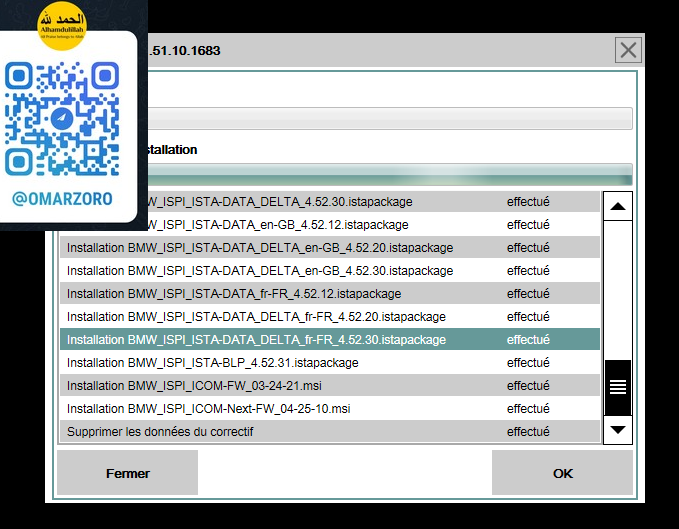Click the Alhamdulillah yellow avatar badge
This screenshot has width=679, height=529.
(x=62, y=26)
